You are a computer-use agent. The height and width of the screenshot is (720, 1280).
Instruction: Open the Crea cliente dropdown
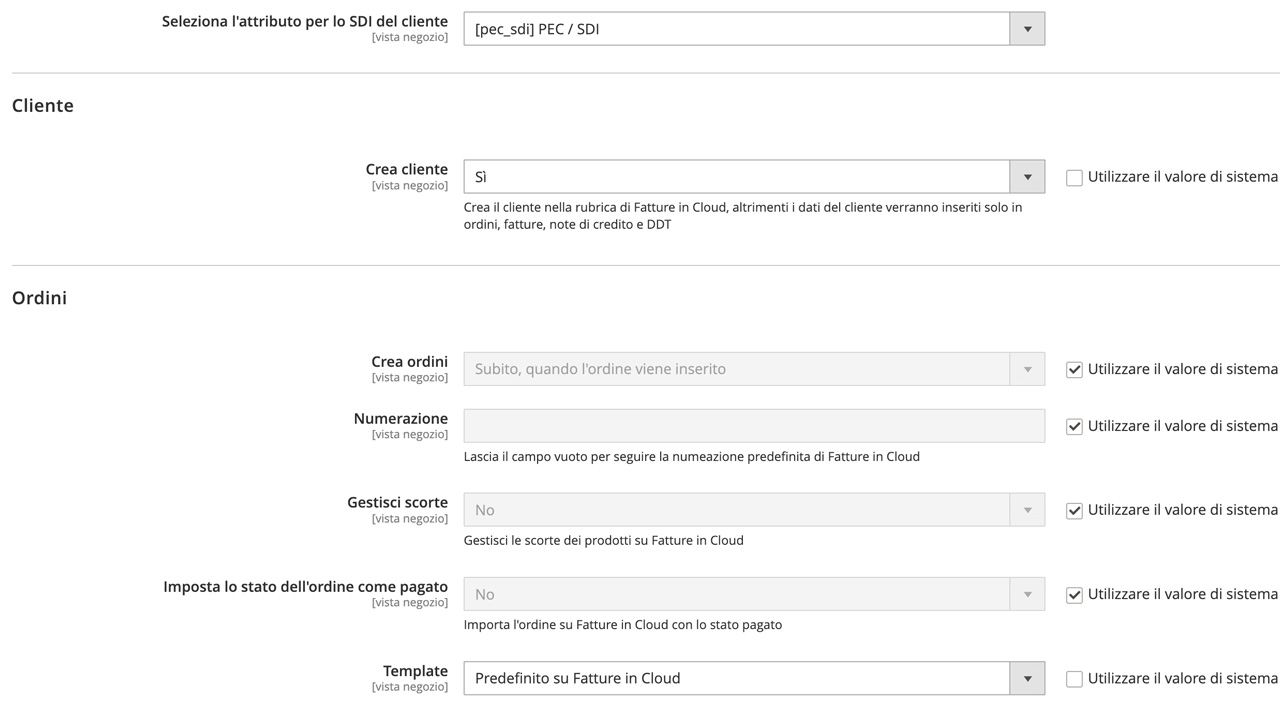click(754, 177)
